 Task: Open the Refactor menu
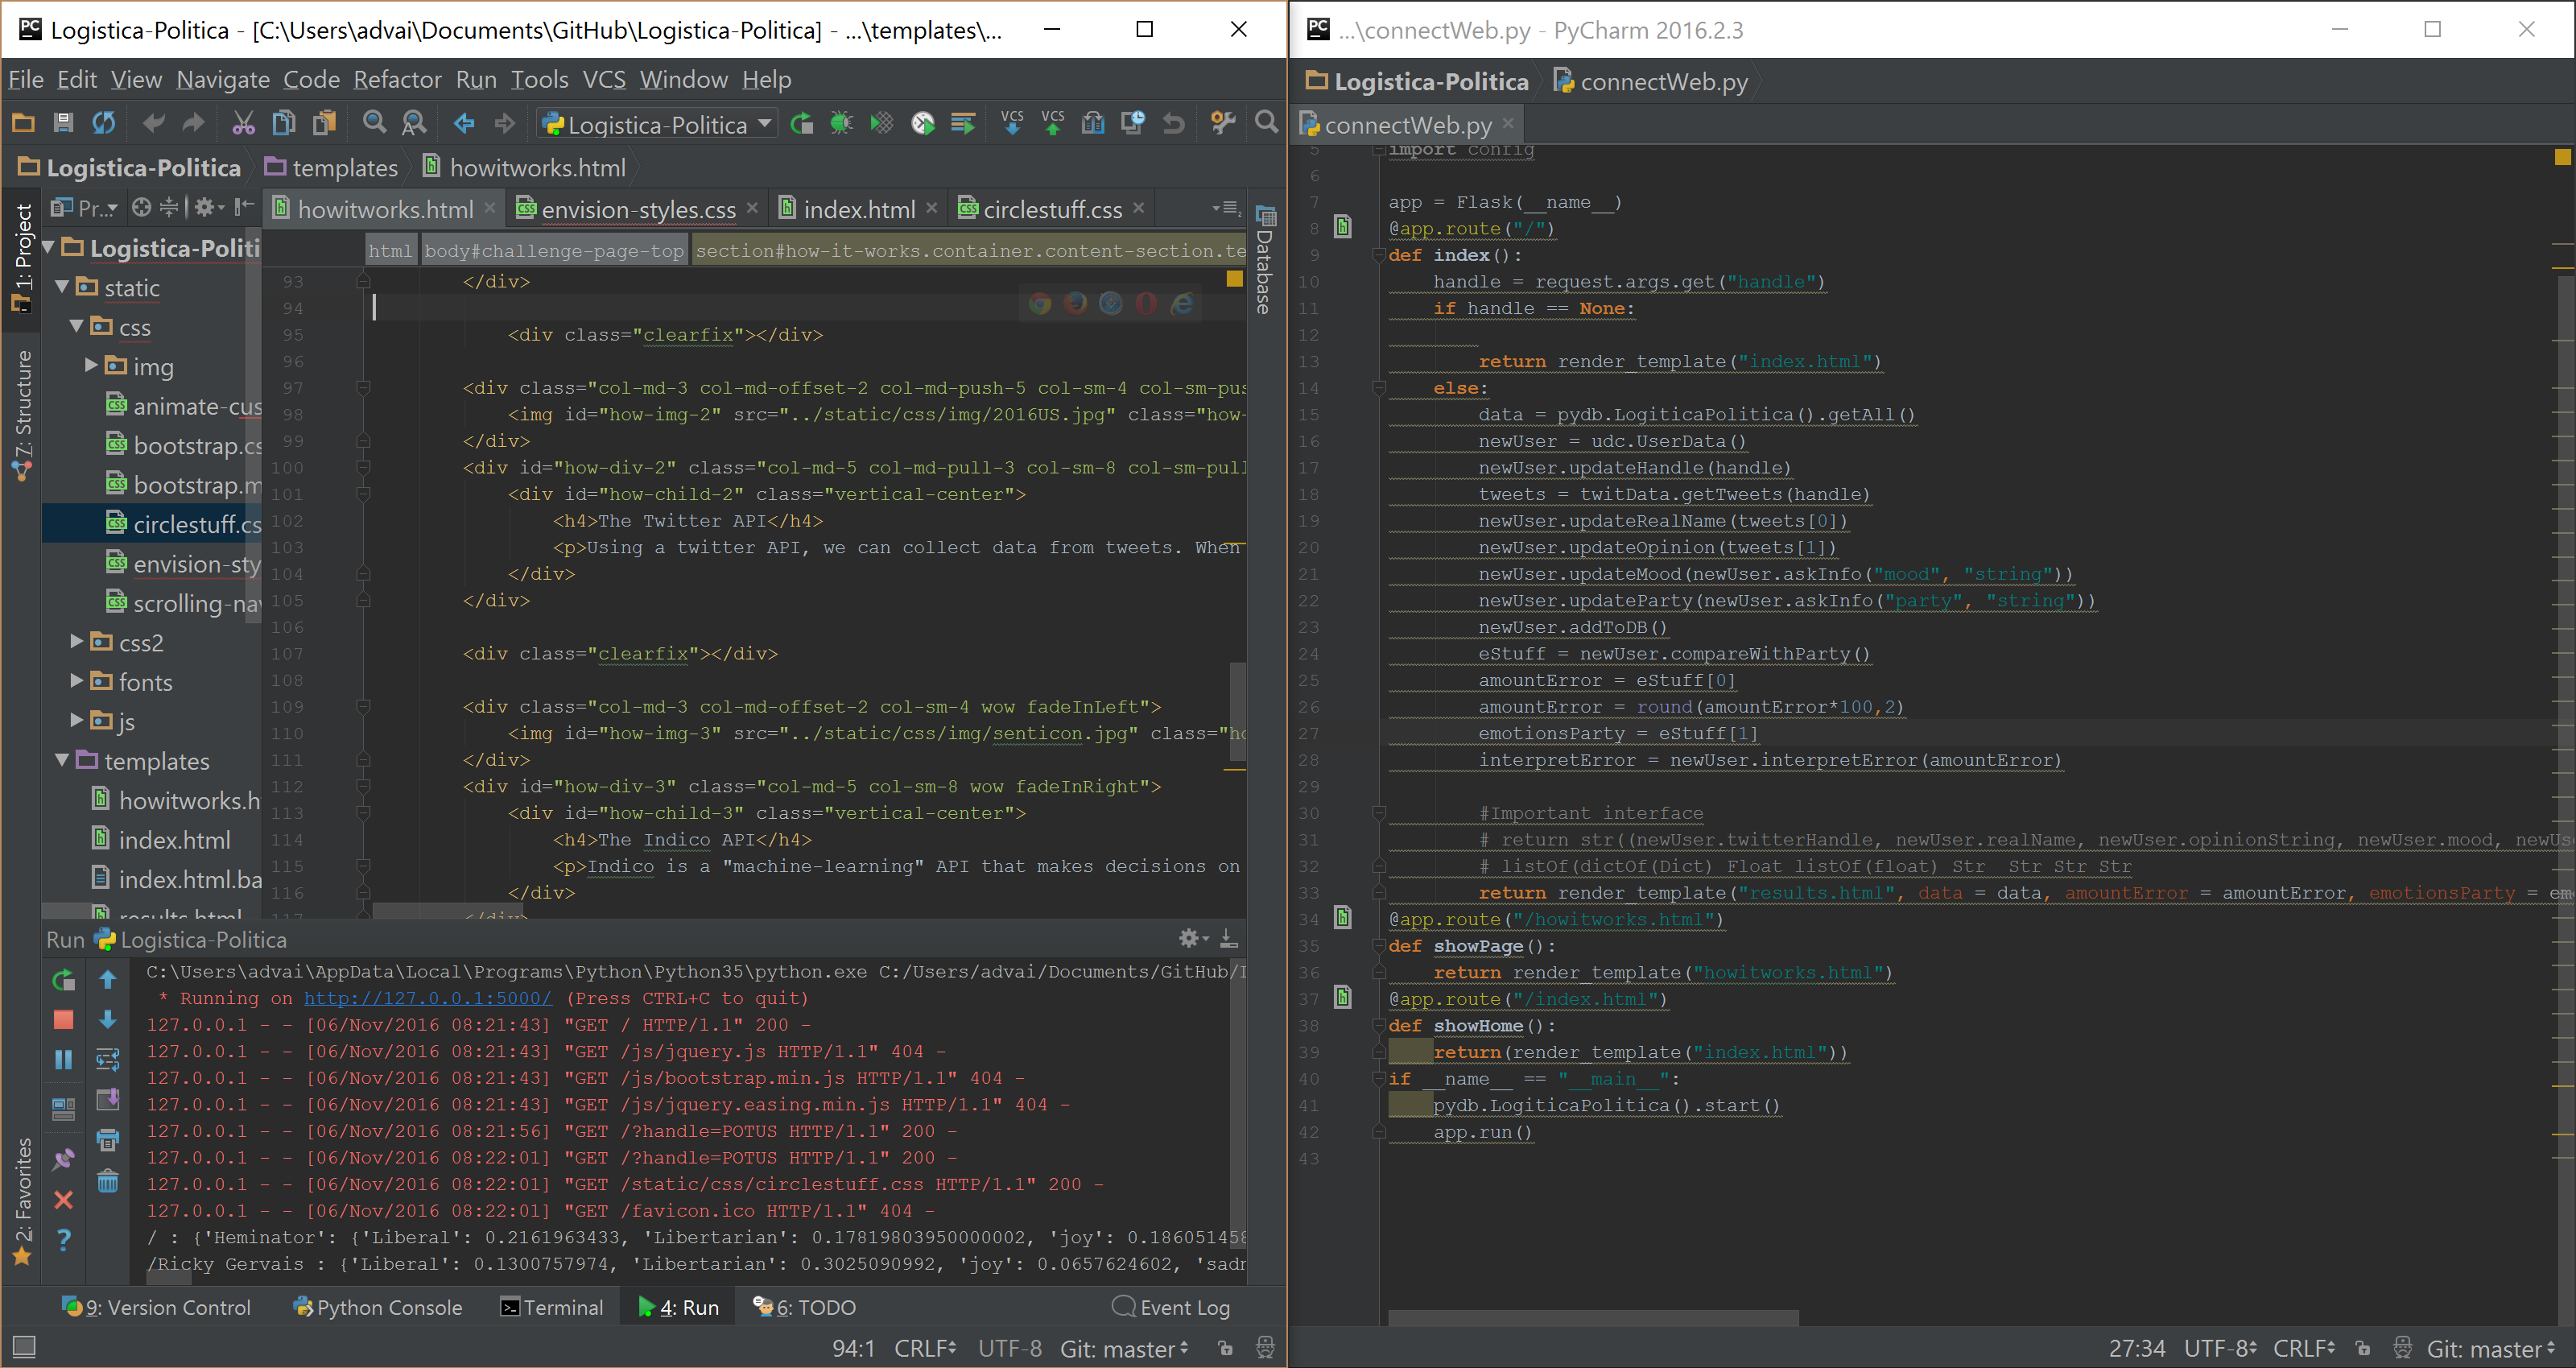(x=397, y=79)
